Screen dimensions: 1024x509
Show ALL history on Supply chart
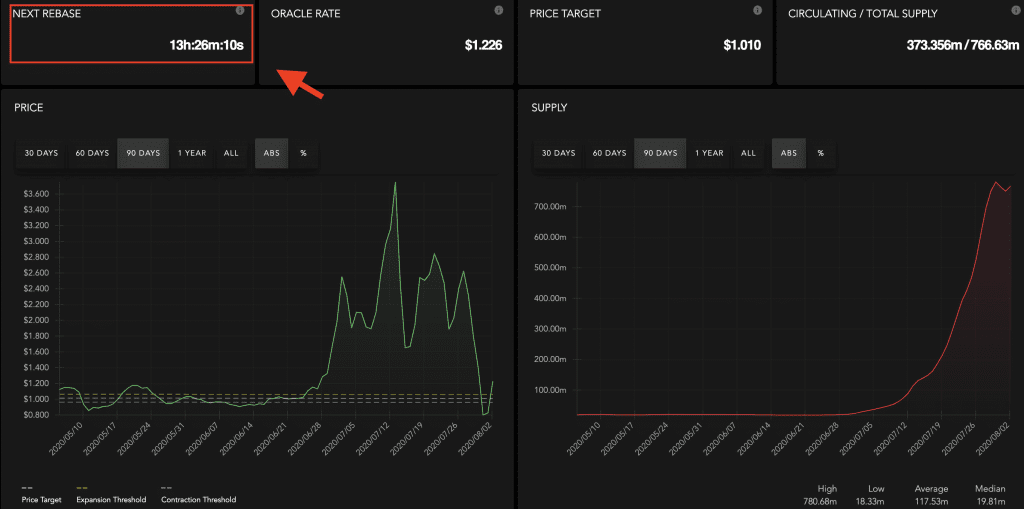coord(748,153)
